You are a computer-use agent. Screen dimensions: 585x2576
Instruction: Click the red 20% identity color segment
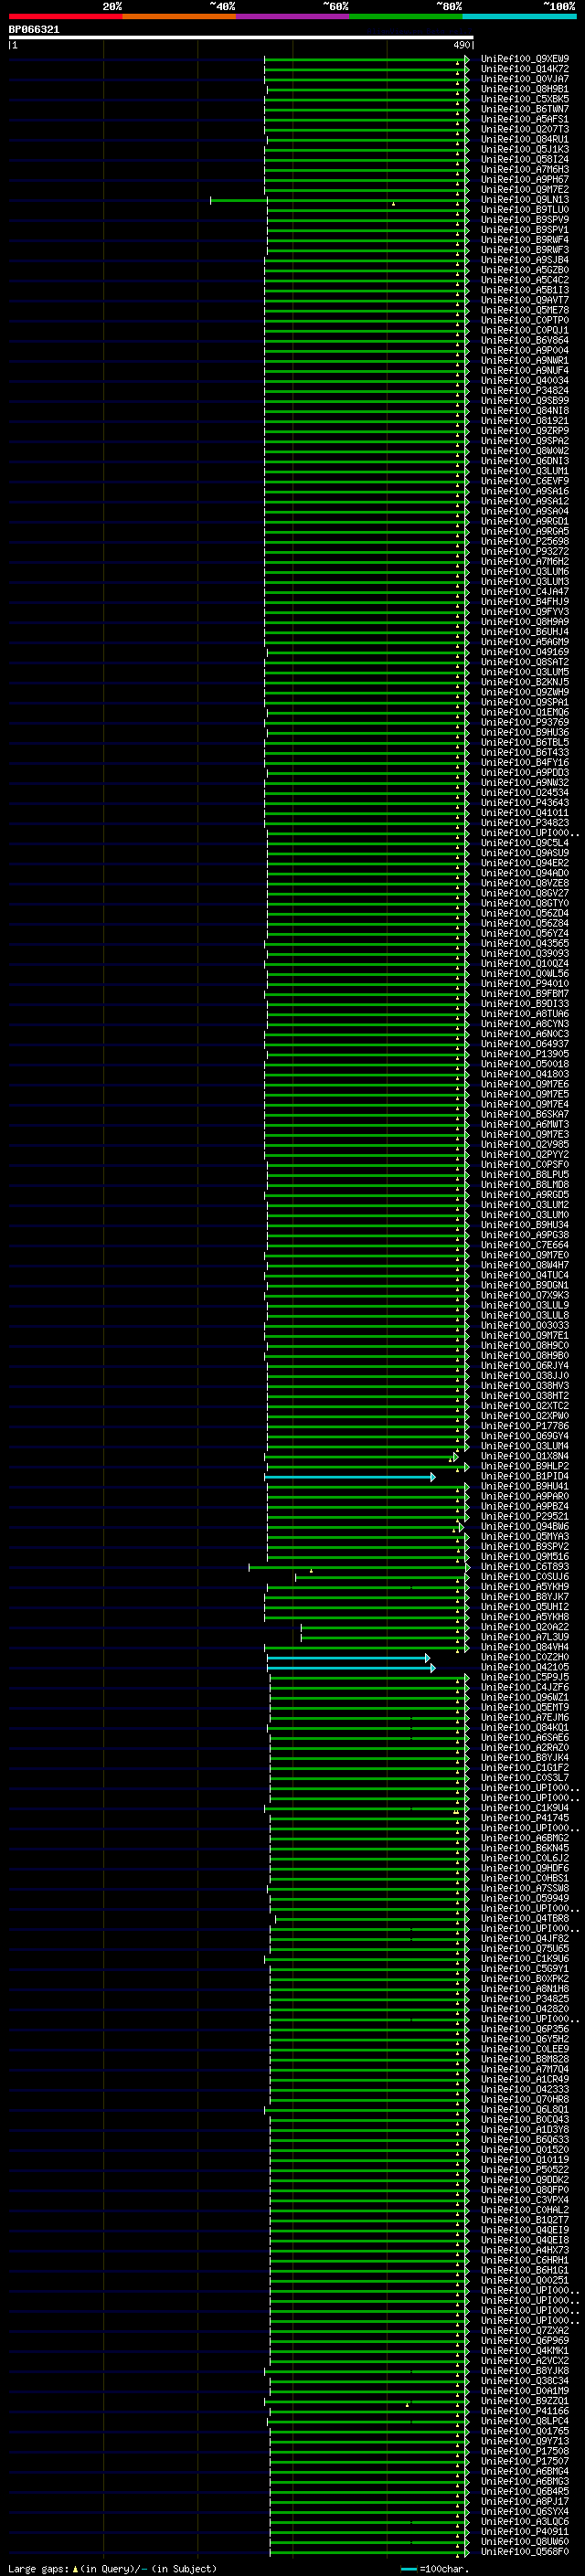point(65,16)
